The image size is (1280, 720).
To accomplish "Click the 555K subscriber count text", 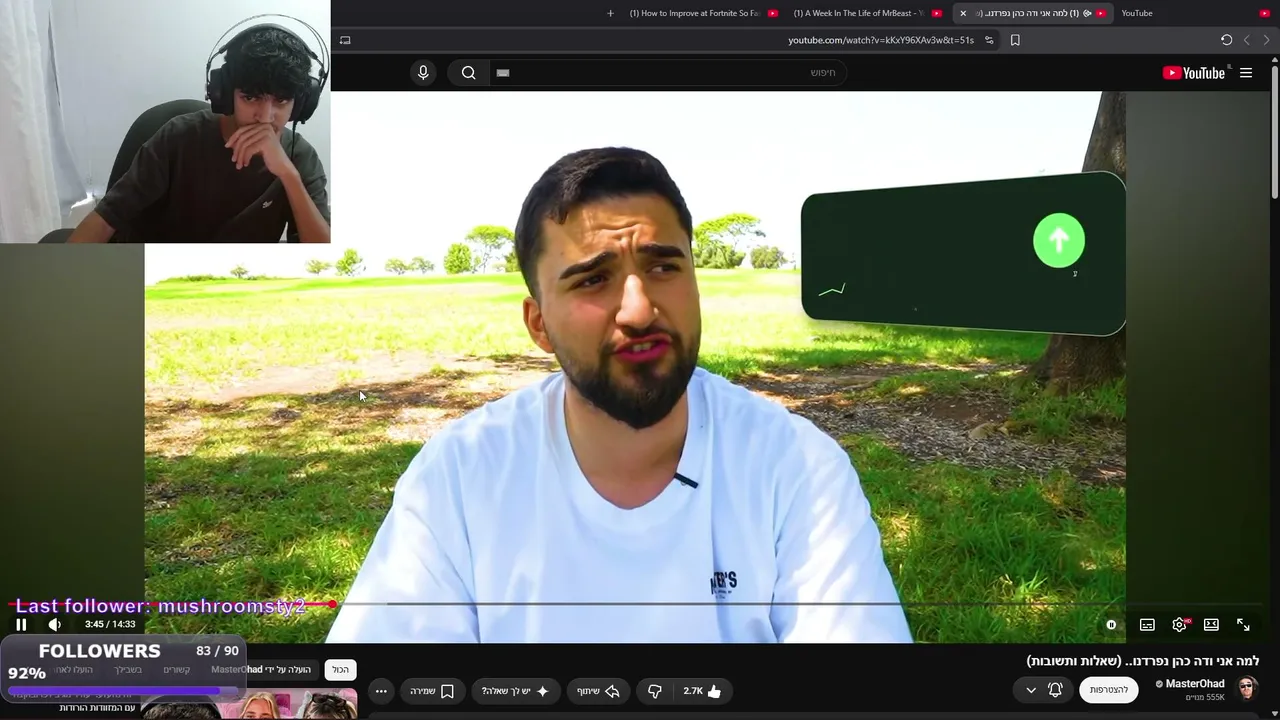I will coord(1205,697).
